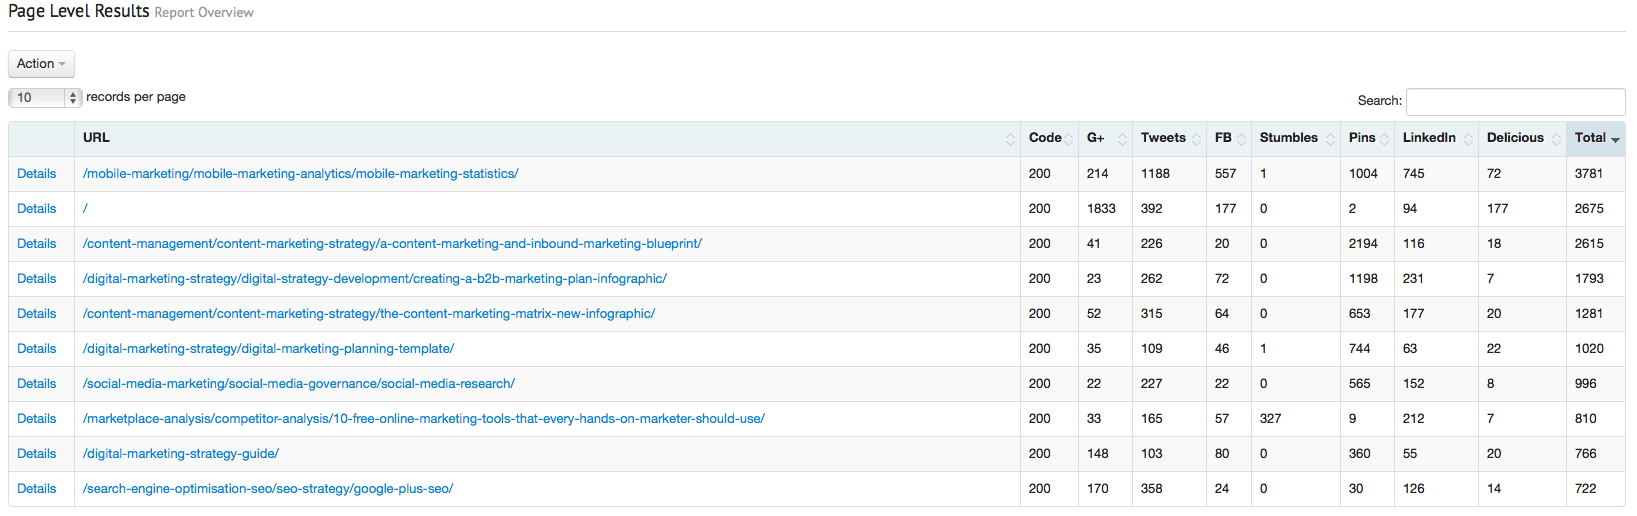Screen dimensions: 1637x516
Task: Open Details for mobile-marketing-statistics page
Action: (x=37, y=174)
